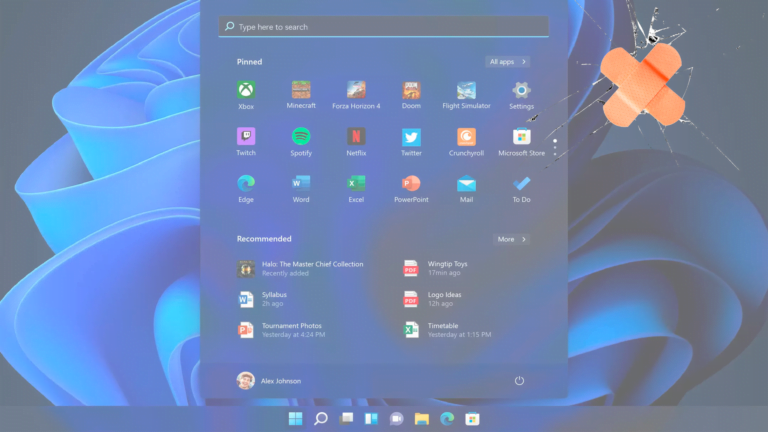Open Spotify from pinned apps
The width and height of the screenshot is (768, 432).
point(301,142)
